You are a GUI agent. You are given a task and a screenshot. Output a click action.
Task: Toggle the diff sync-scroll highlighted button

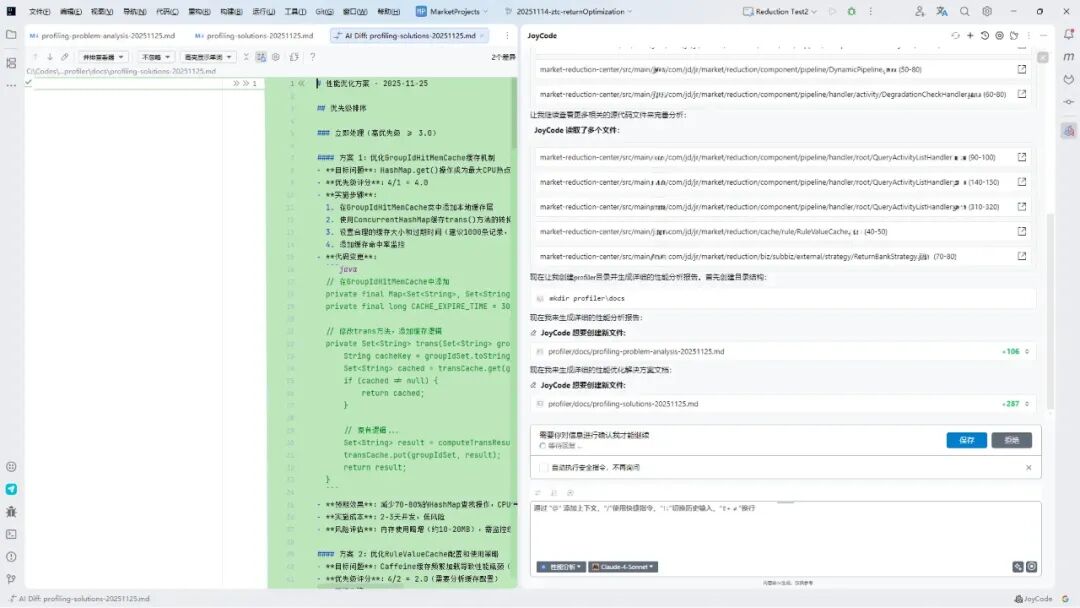[261, 57]
